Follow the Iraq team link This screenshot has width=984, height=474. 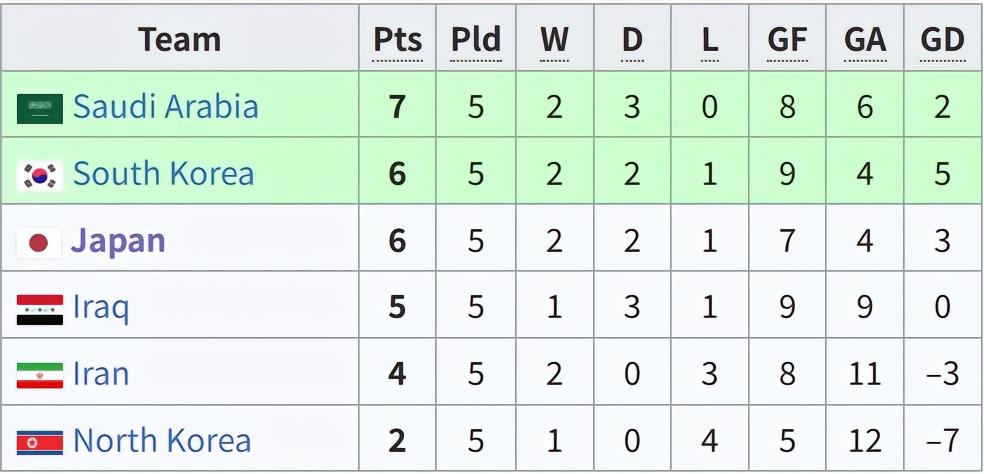point(101,308)
